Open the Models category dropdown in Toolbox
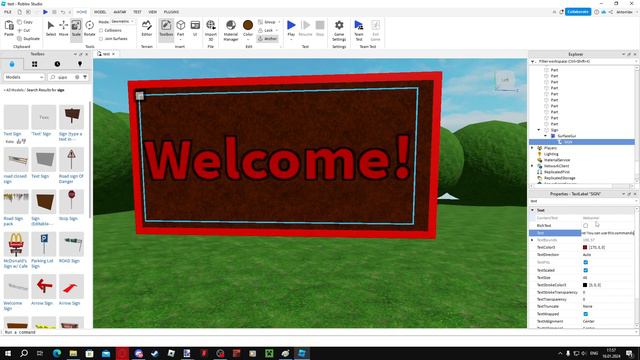The image size is (640, 360). tap(24, 77)
